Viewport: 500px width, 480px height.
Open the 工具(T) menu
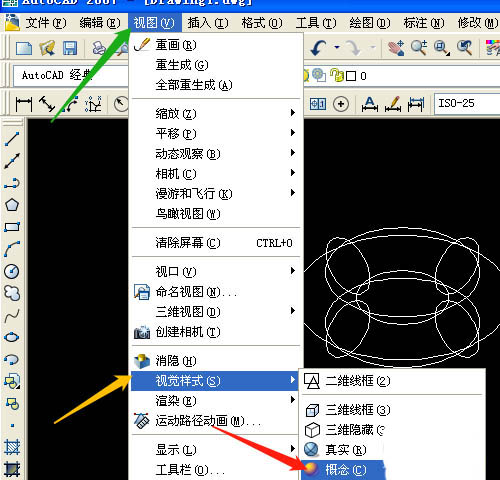pyautogui.click(x=316, y=23)
